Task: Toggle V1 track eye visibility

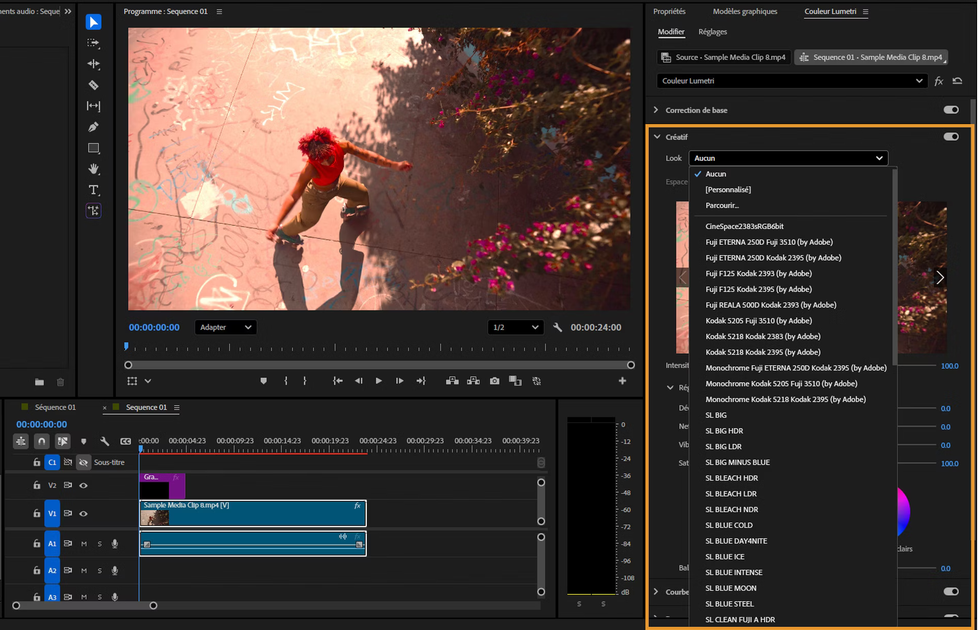Action: 83,514
